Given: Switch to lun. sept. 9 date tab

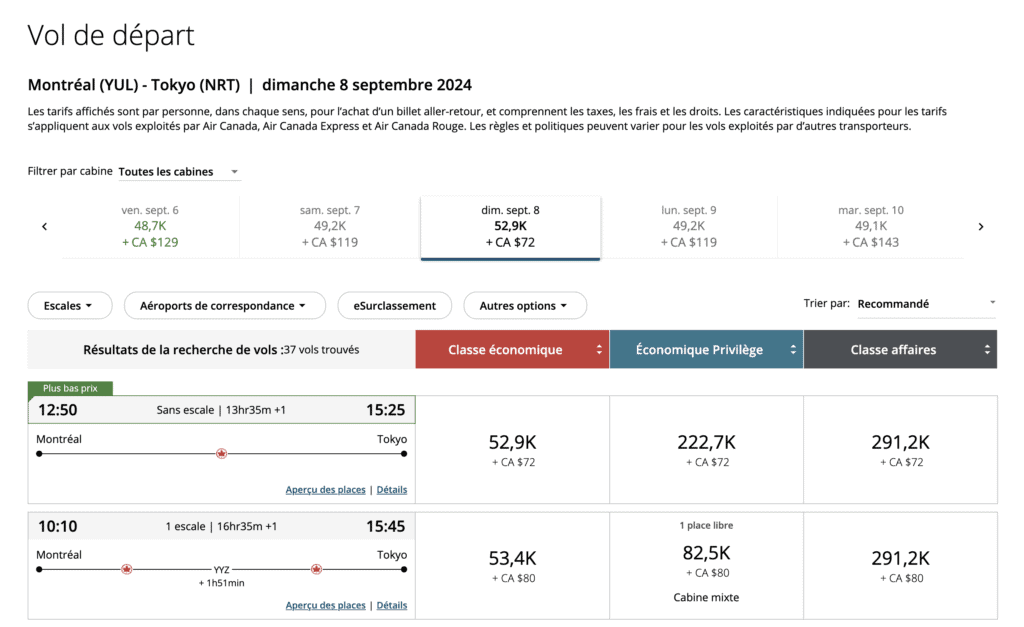Looking at the screenshot, I should point(688,227).
